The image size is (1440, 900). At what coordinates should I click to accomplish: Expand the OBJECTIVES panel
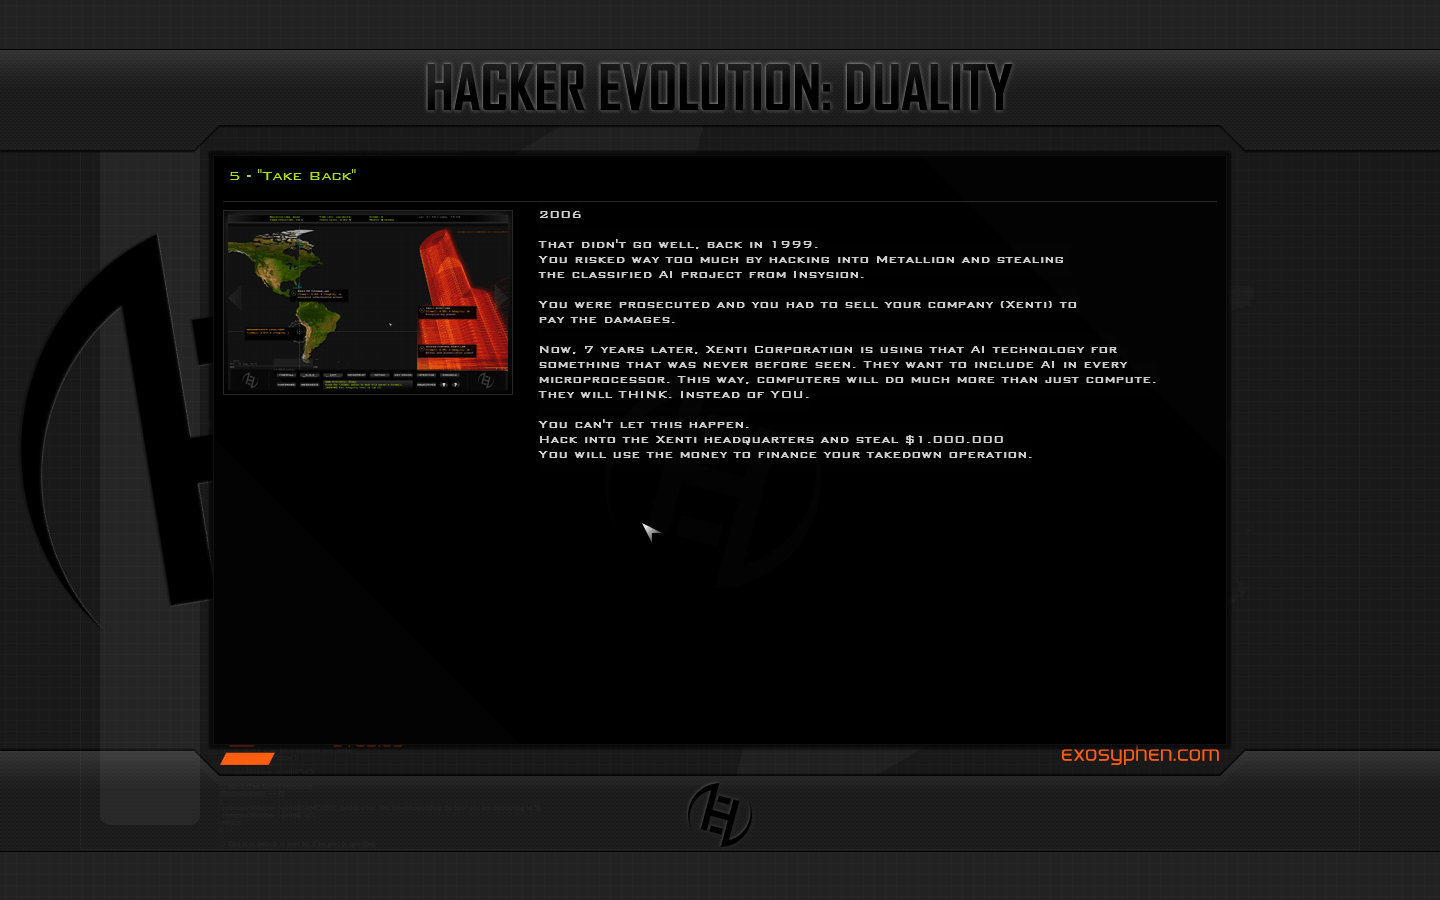tap(426, 385)
